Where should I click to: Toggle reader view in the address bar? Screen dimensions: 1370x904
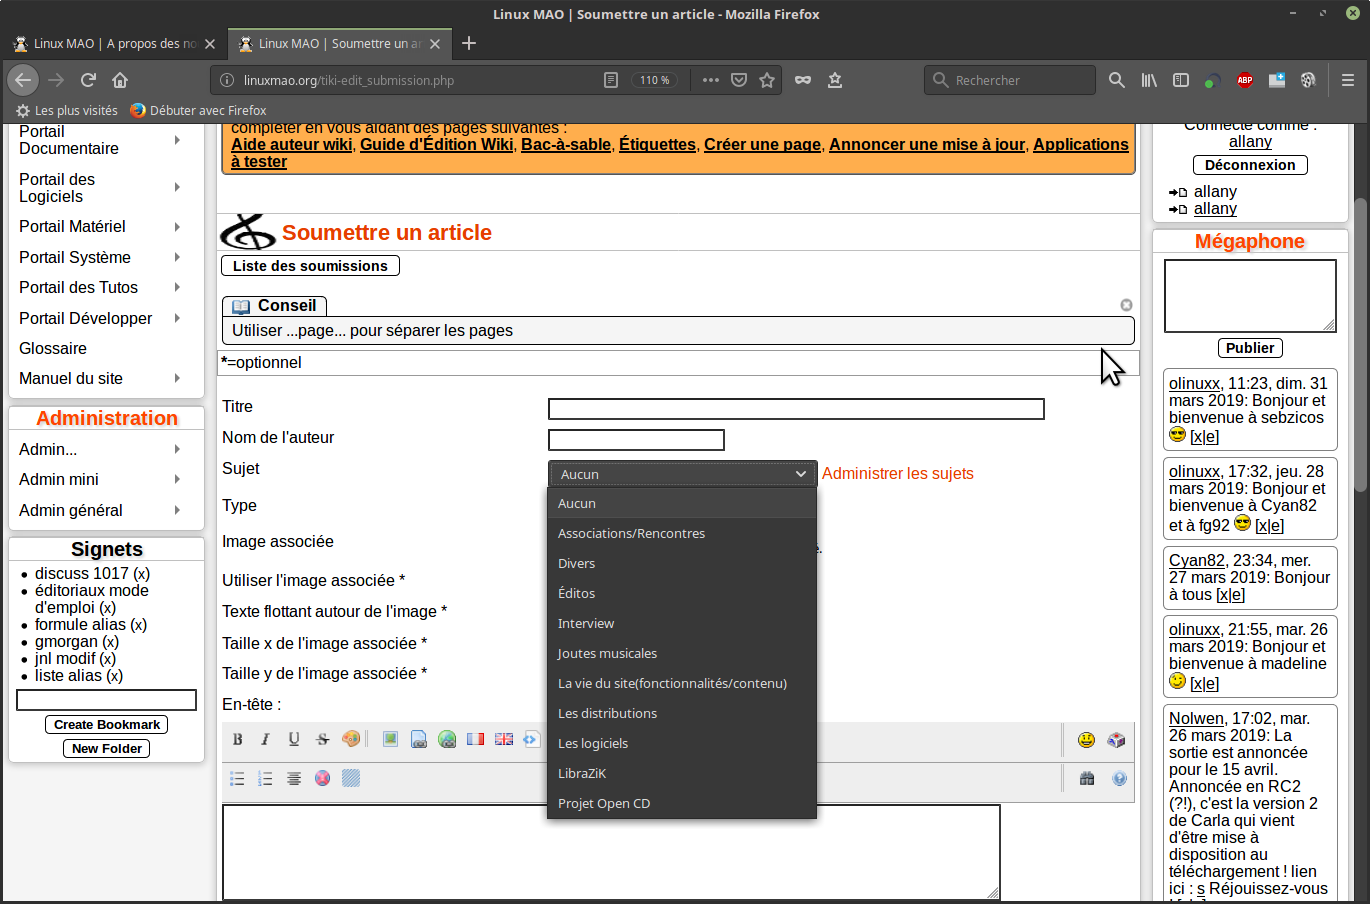(x=611, y=80)
